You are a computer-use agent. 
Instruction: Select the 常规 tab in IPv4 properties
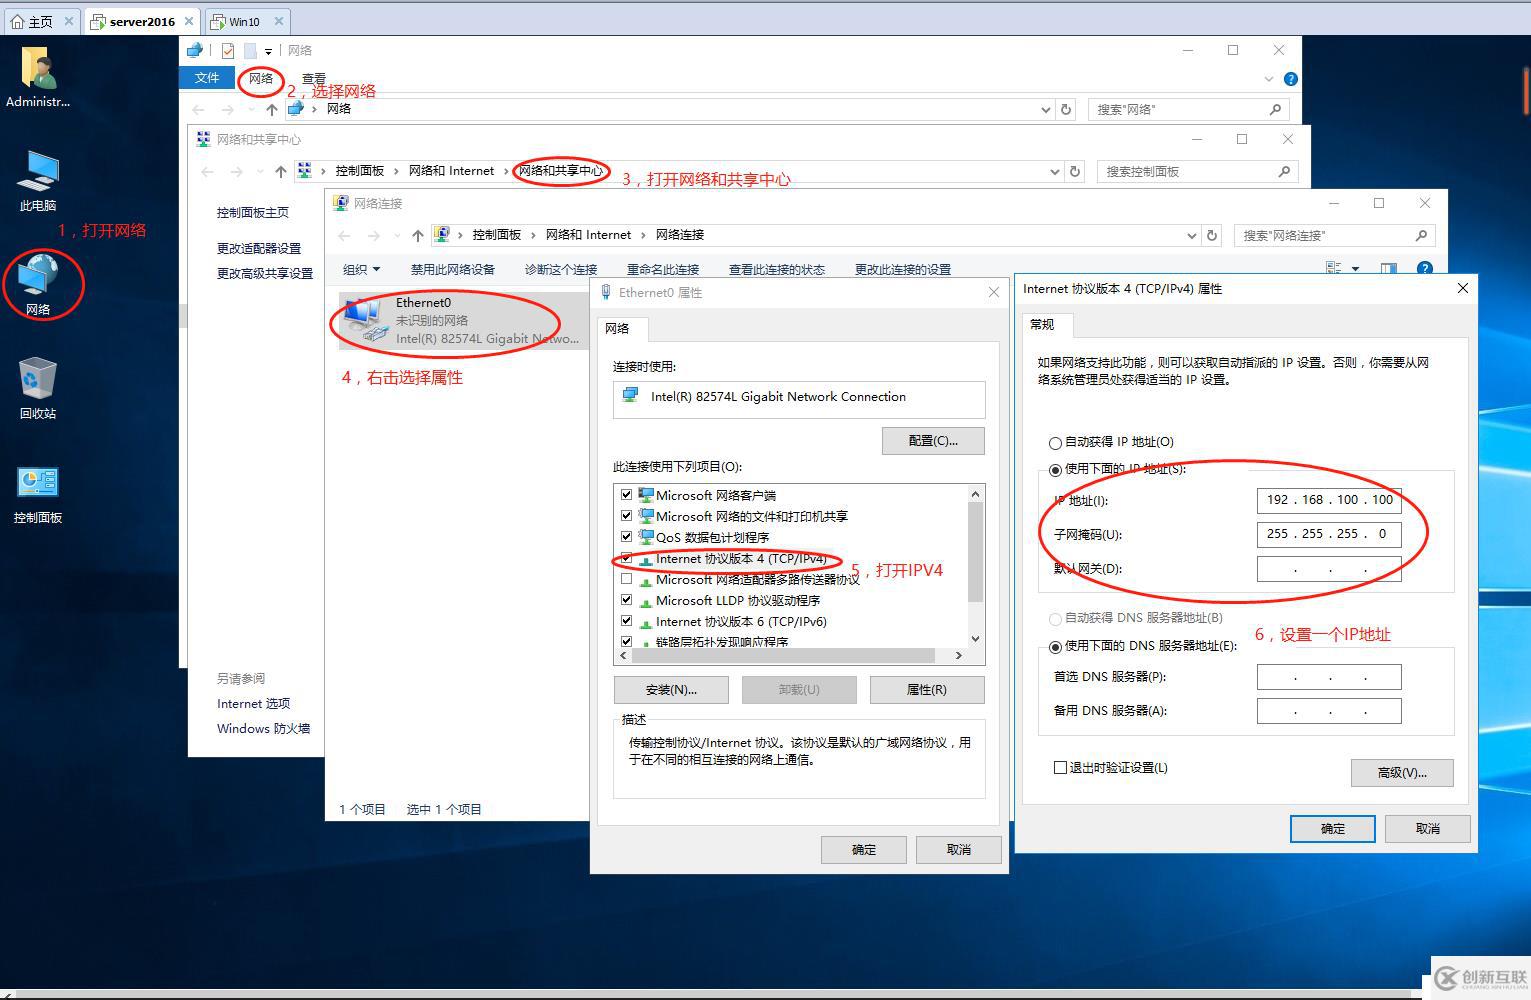[1047, 324]
